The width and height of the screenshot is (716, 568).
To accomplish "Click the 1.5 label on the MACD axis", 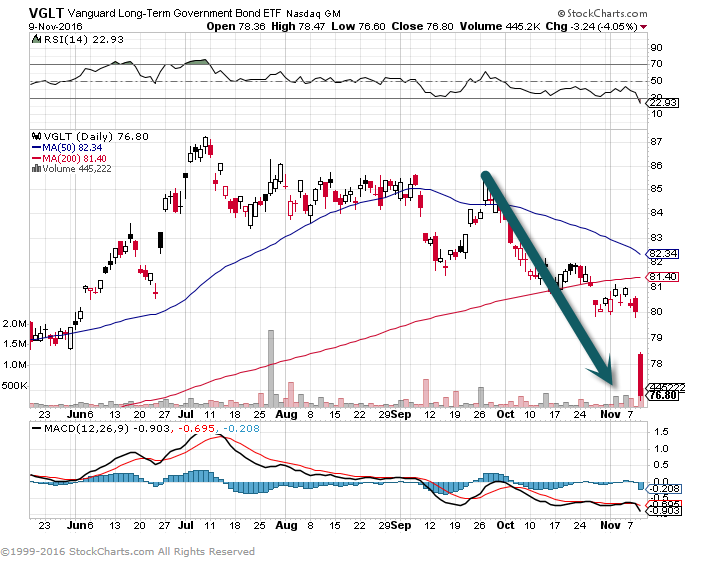I will pyautogui.click(x=661, y=432).
